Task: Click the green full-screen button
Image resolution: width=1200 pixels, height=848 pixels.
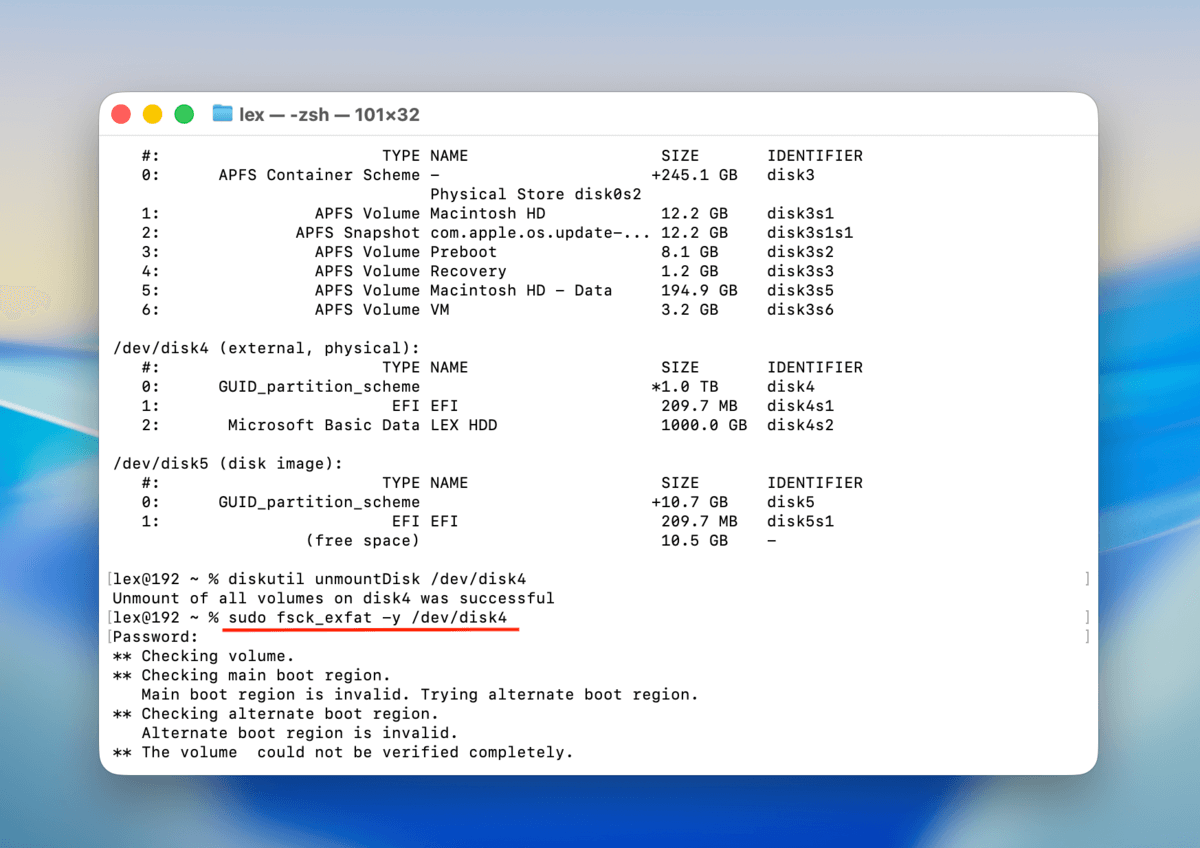Action: click(184, 114)
